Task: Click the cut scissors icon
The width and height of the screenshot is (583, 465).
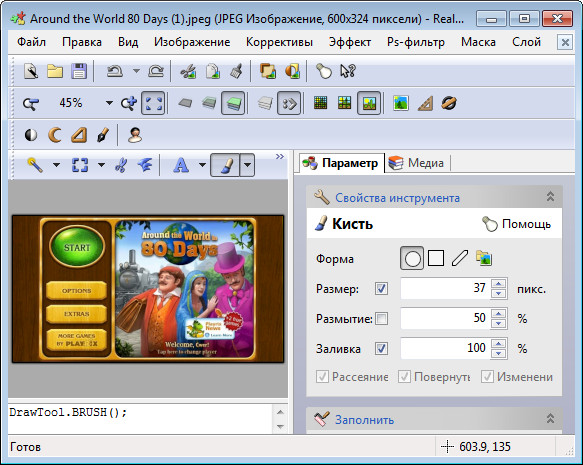Action: pos(188,71)
